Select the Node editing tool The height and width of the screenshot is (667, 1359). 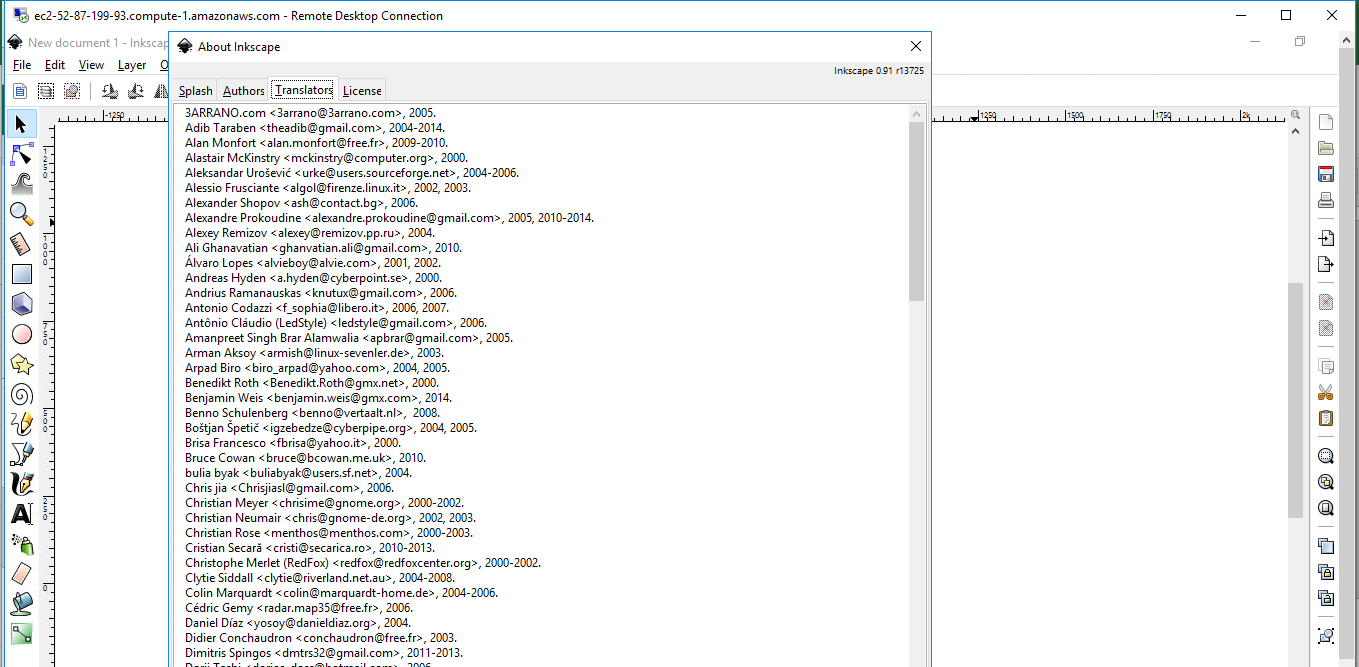click(21, 154)
